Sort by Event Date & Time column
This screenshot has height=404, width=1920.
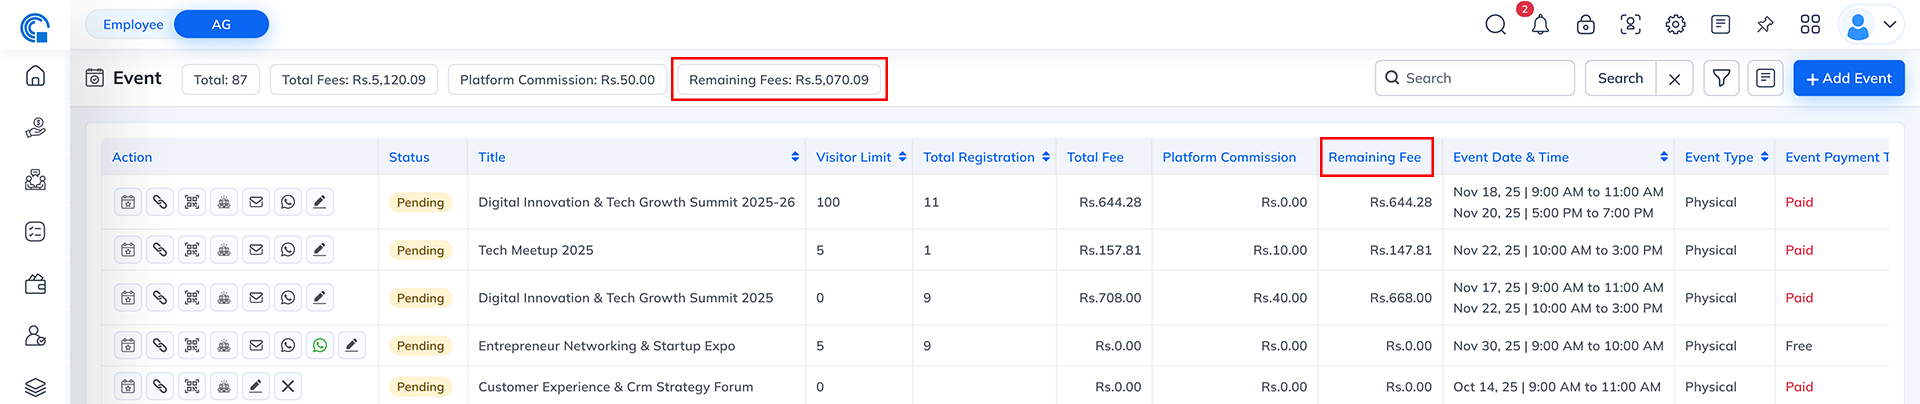click(1664, 157)
